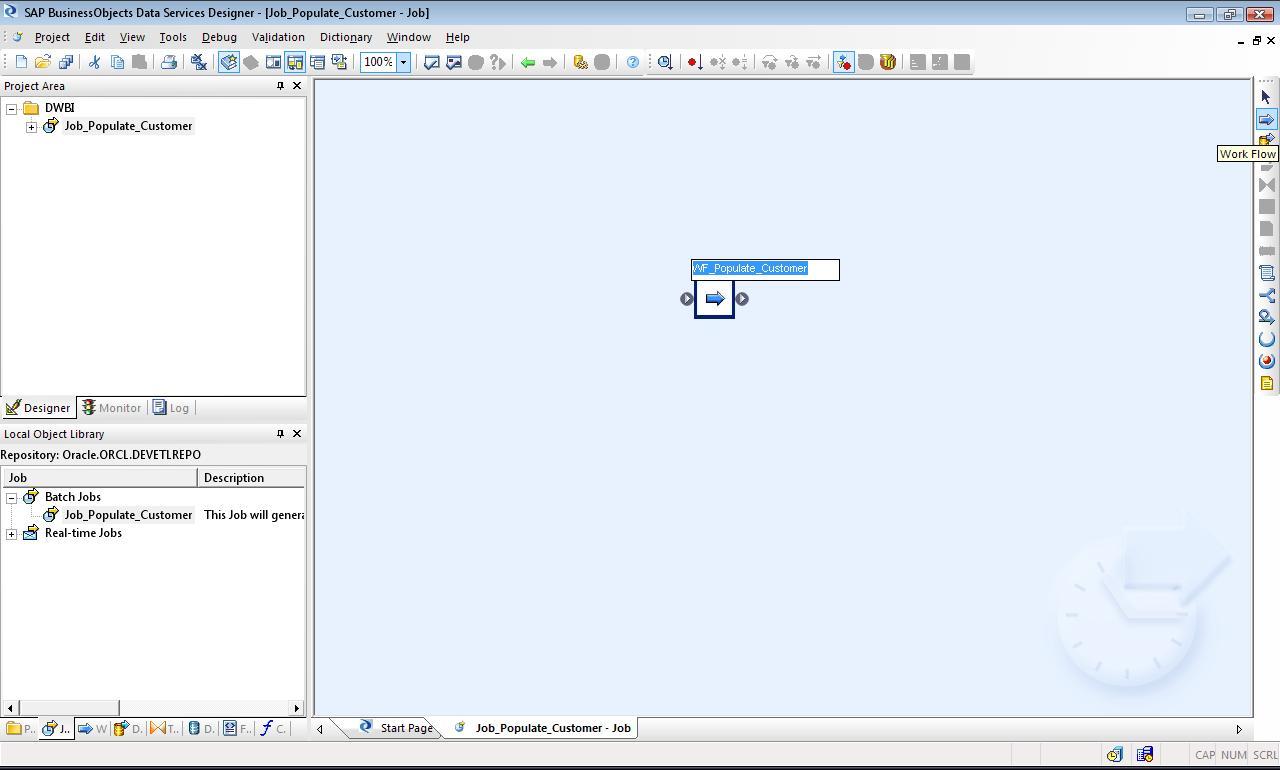The width and height of the screenshot is (1280, 770).
Task: Open the Custom Functions library tab
Action: 273,728
